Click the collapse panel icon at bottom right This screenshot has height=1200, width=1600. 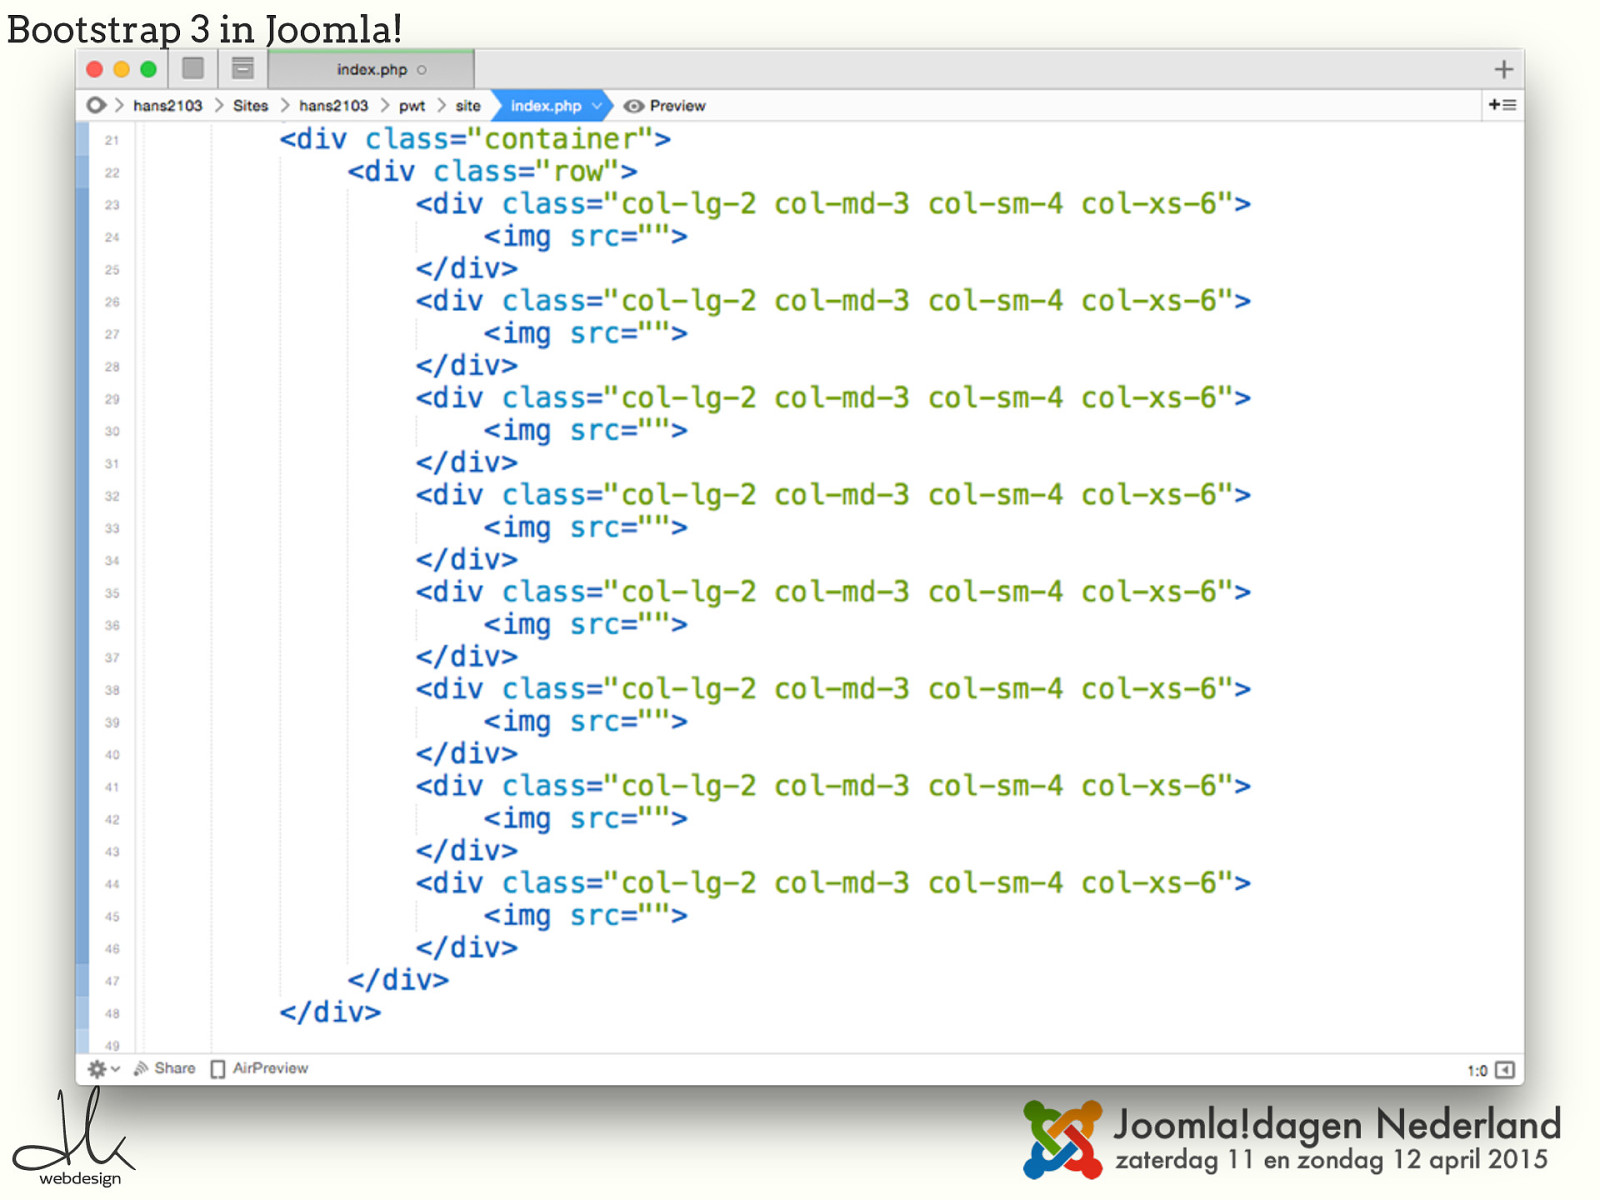point(1504,1070)
